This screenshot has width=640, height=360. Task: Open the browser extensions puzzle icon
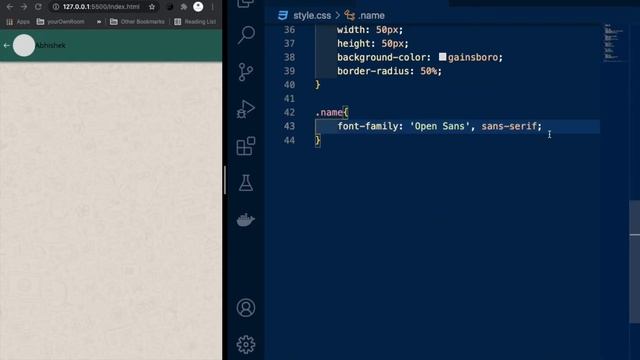(x=184, y=7)
